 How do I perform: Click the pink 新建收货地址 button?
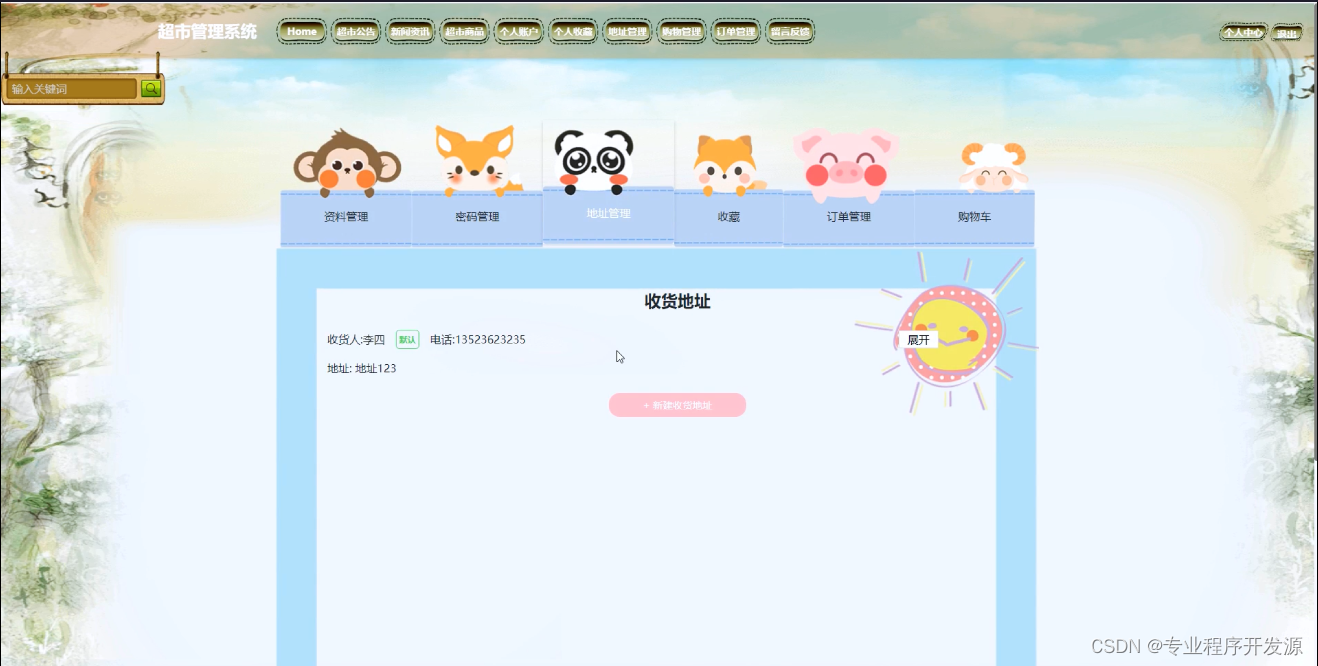coord(677,405)
